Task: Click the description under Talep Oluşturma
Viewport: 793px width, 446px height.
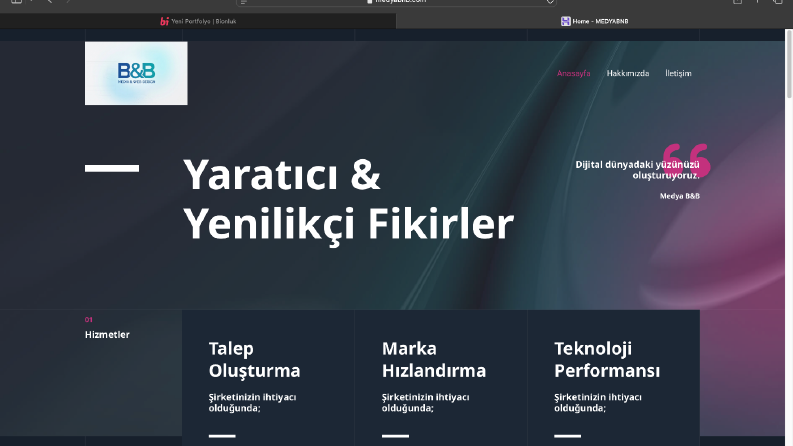Action: pos(252,403)
